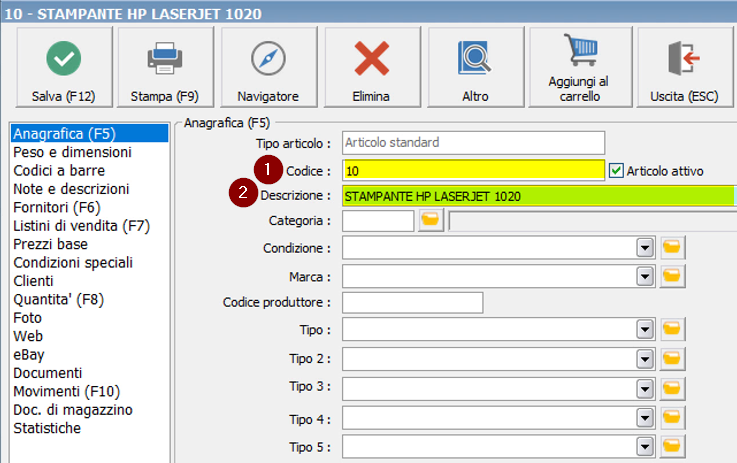The height and width of the screenshot is (463, 737).
Task: Open folder icon beside Tipo 2
Action: 672,359
